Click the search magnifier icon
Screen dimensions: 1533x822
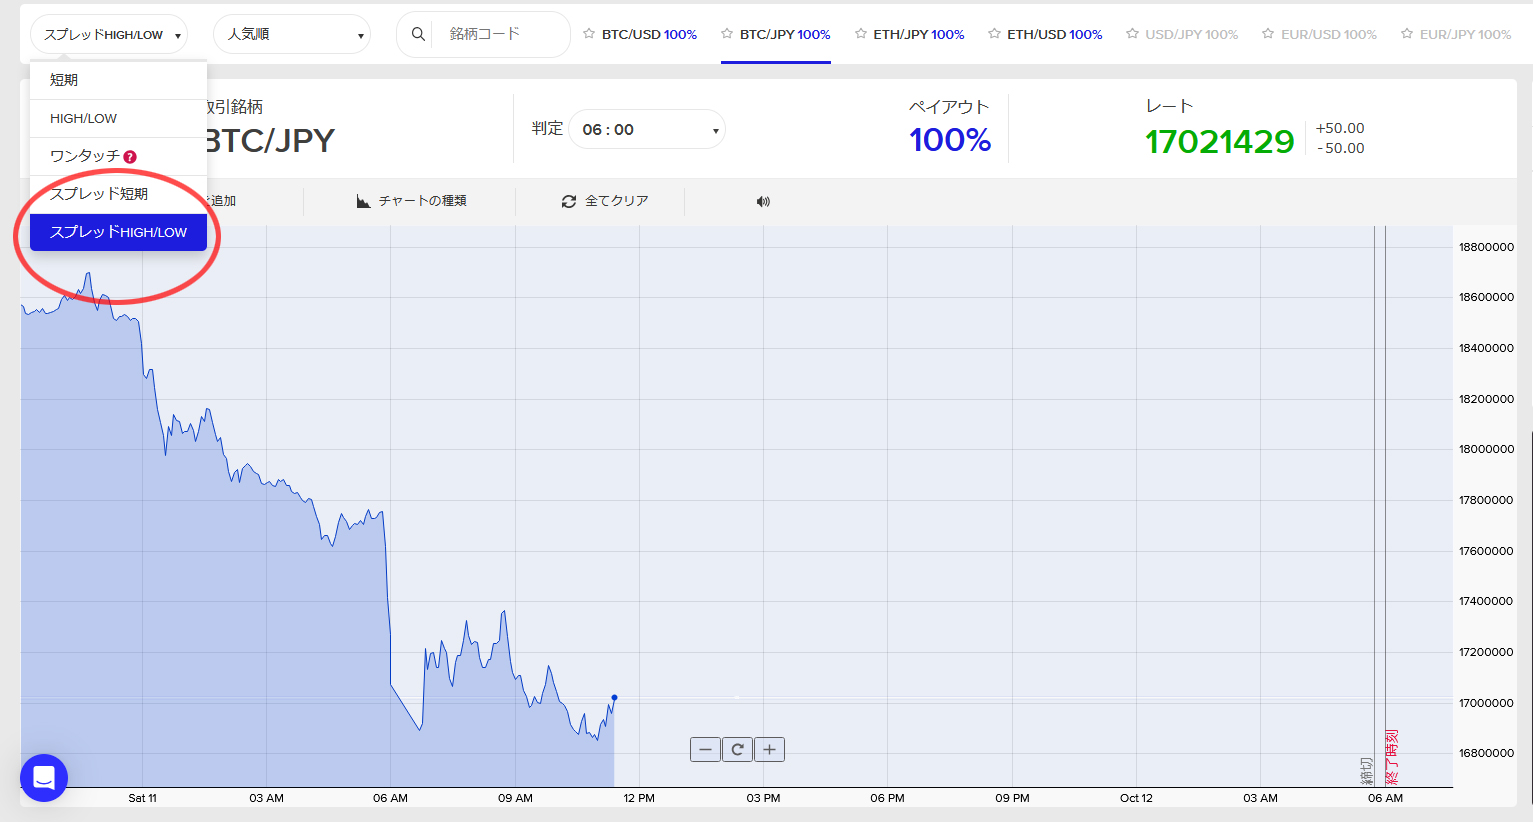(418, 34)
